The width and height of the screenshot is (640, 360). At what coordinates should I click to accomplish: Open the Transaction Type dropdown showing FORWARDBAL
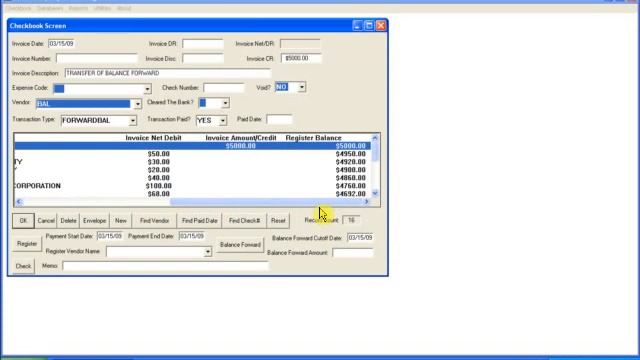(133, 121)
